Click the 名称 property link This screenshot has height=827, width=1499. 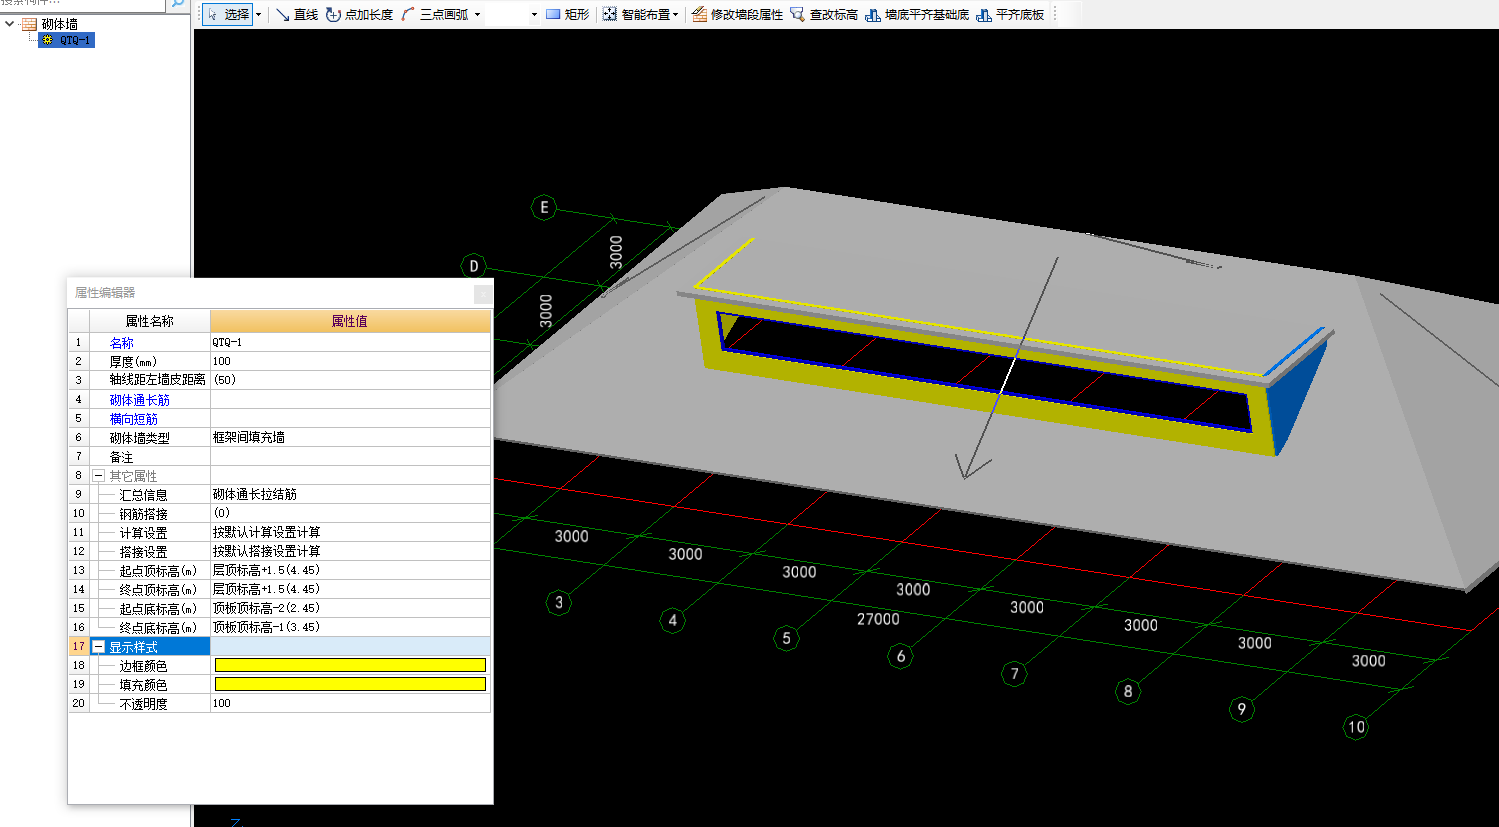pyautogui.click(x=121, y=343)
